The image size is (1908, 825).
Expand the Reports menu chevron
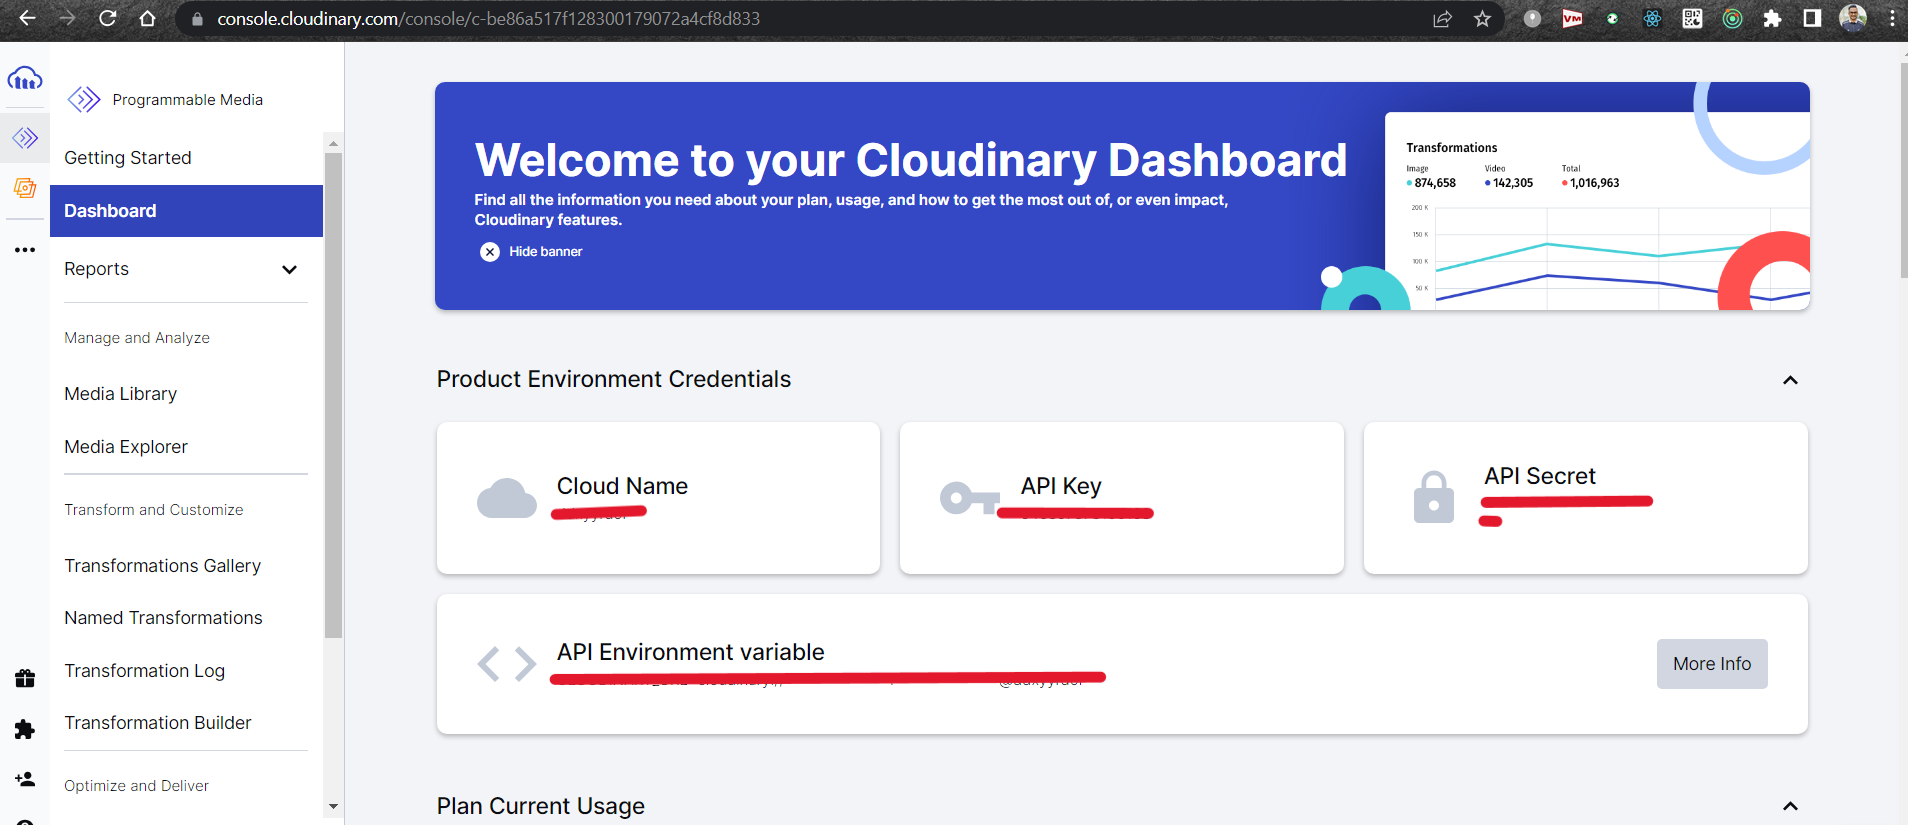[289, 270]
